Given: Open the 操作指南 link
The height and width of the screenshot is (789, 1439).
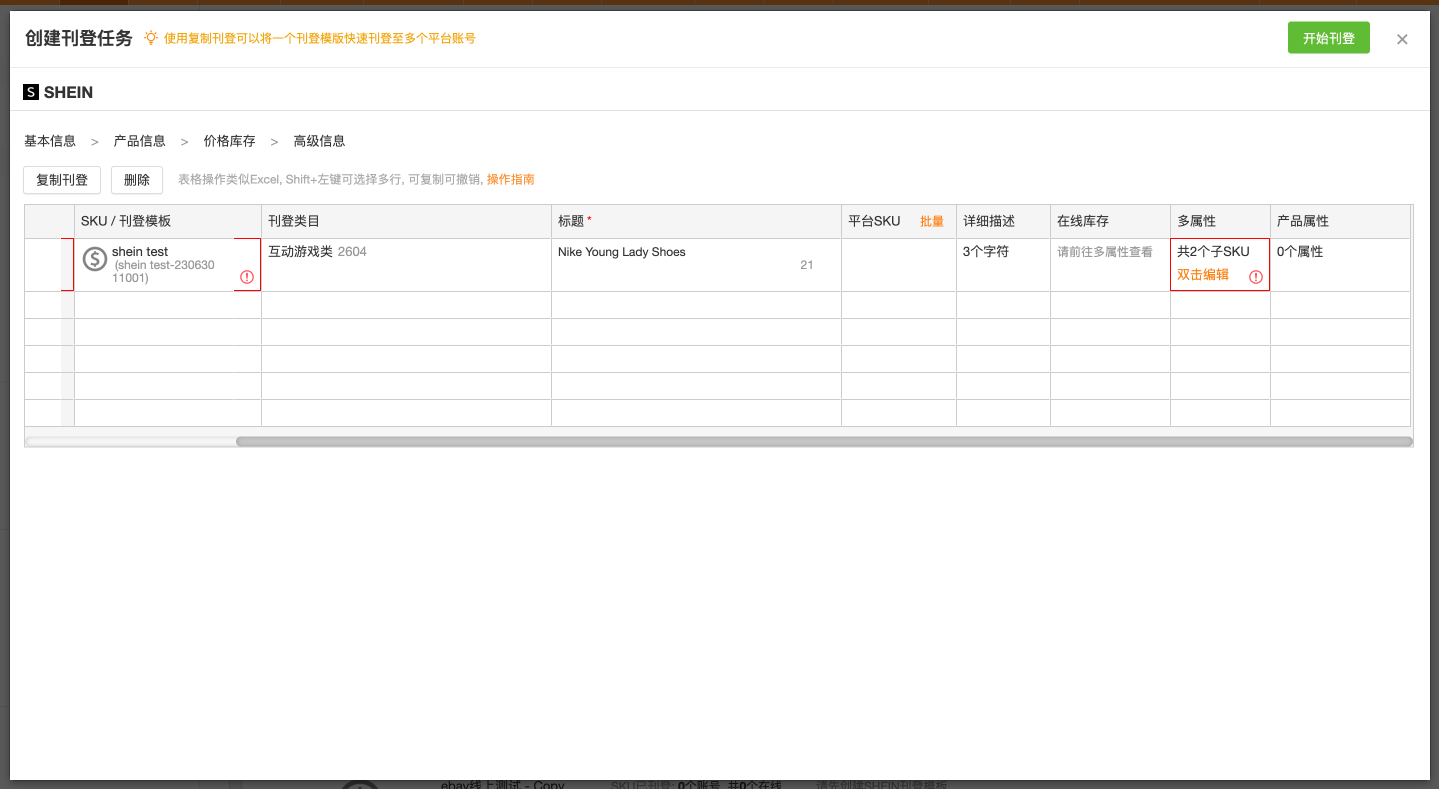Looking at the screenshot, I should coord(510,180).
